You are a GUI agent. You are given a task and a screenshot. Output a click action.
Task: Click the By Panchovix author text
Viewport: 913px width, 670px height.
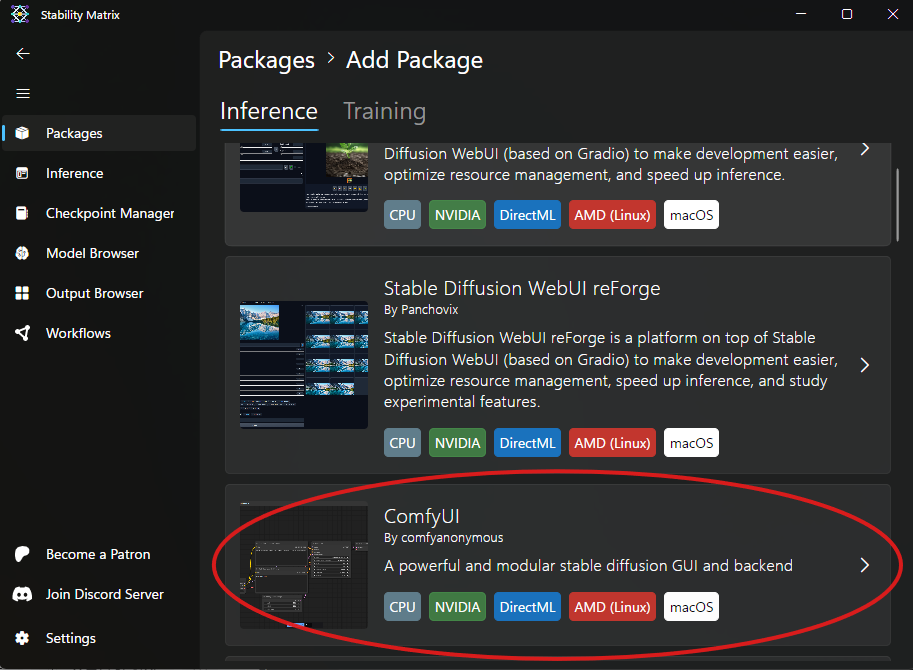(x=421, y=310)
